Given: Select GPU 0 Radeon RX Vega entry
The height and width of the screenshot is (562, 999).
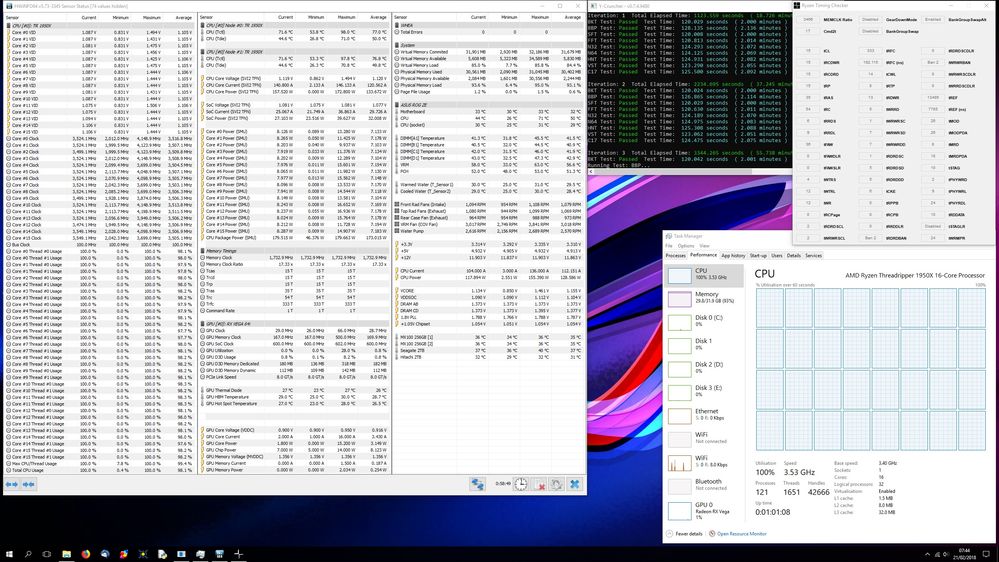Looking at the screenshot, I should [x=704, y=510].
